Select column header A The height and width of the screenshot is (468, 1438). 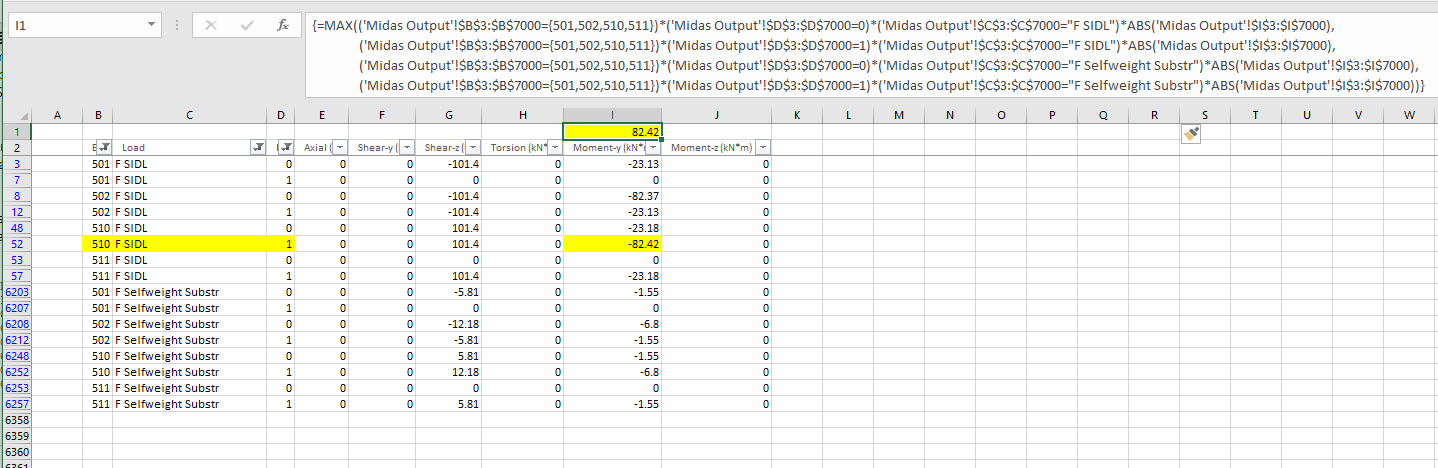(x=58, y=115)
